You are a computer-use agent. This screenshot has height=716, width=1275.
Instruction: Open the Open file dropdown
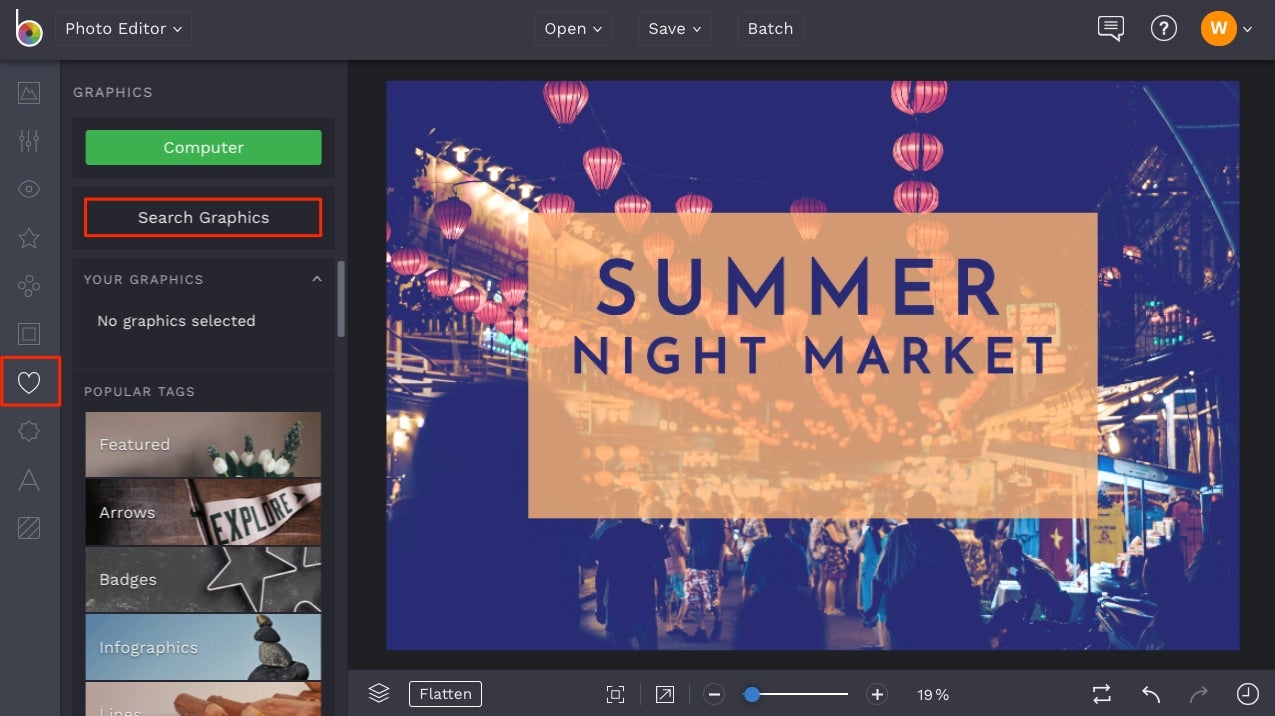tap(572, 28)
